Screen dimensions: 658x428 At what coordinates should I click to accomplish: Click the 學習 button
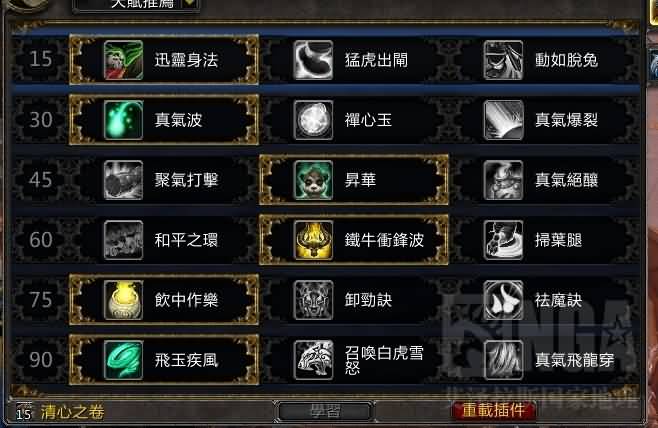tap(324, 412)
